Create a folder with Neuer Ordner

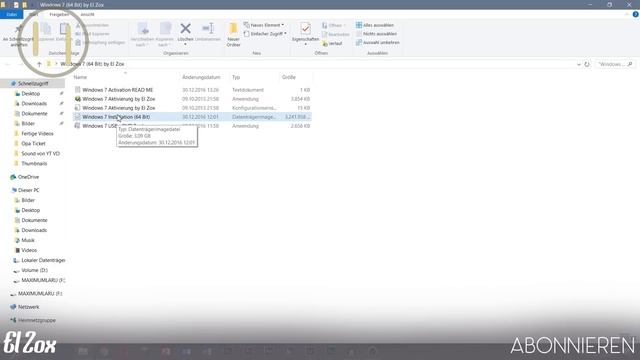tap(233, 35)
